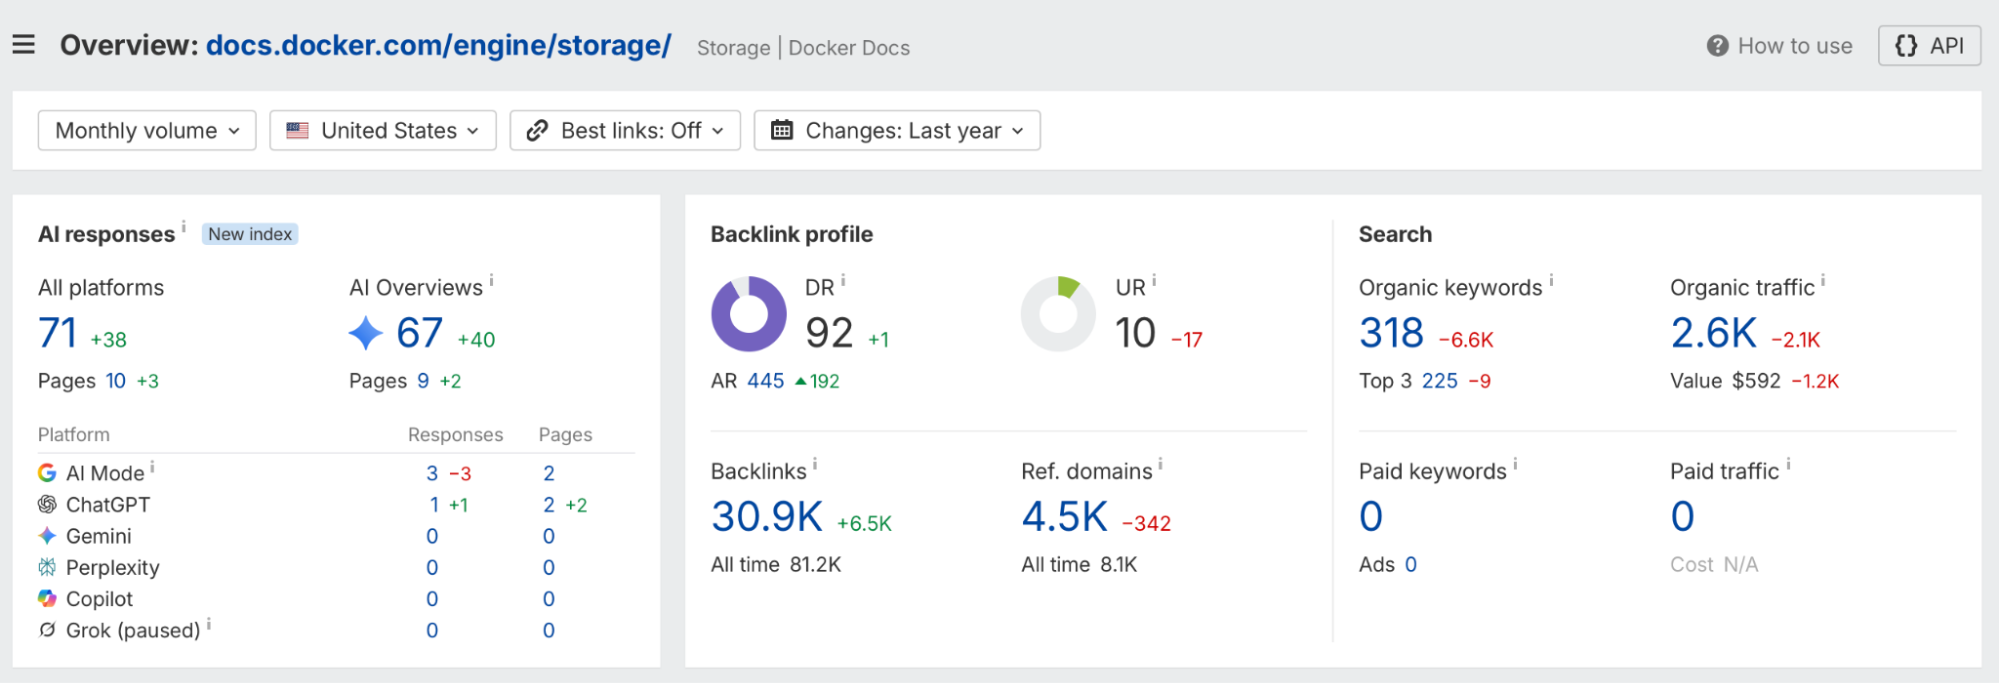Expand Best links: Off dropdown
1999x684 pixels.
click(x=625, y=131)
